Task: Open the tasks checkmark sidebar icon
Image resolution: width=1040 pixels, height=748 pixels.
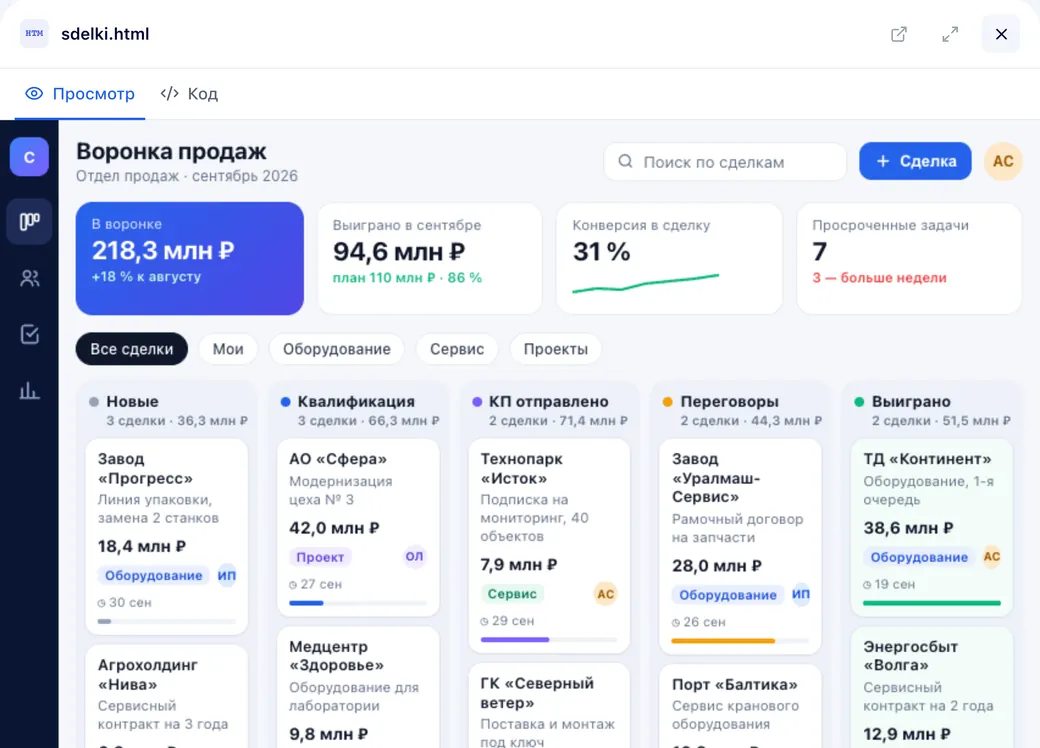Action: click(x=29, y=334)
